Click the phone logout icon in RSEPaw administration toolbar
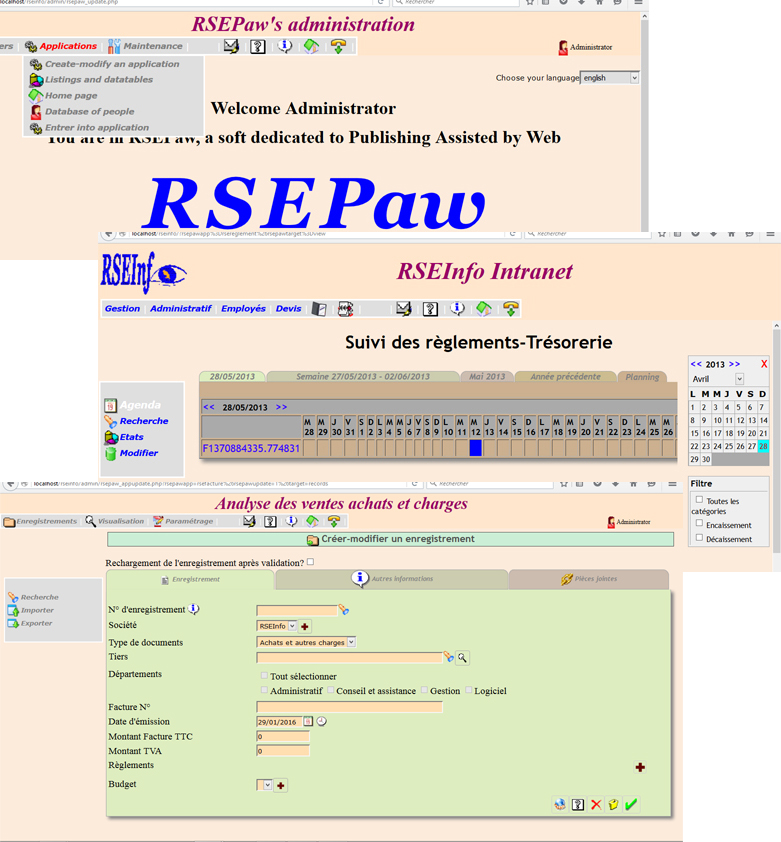The height and width of the screenshot is (842, 781). pyautogui.click(x=338, y=46)
